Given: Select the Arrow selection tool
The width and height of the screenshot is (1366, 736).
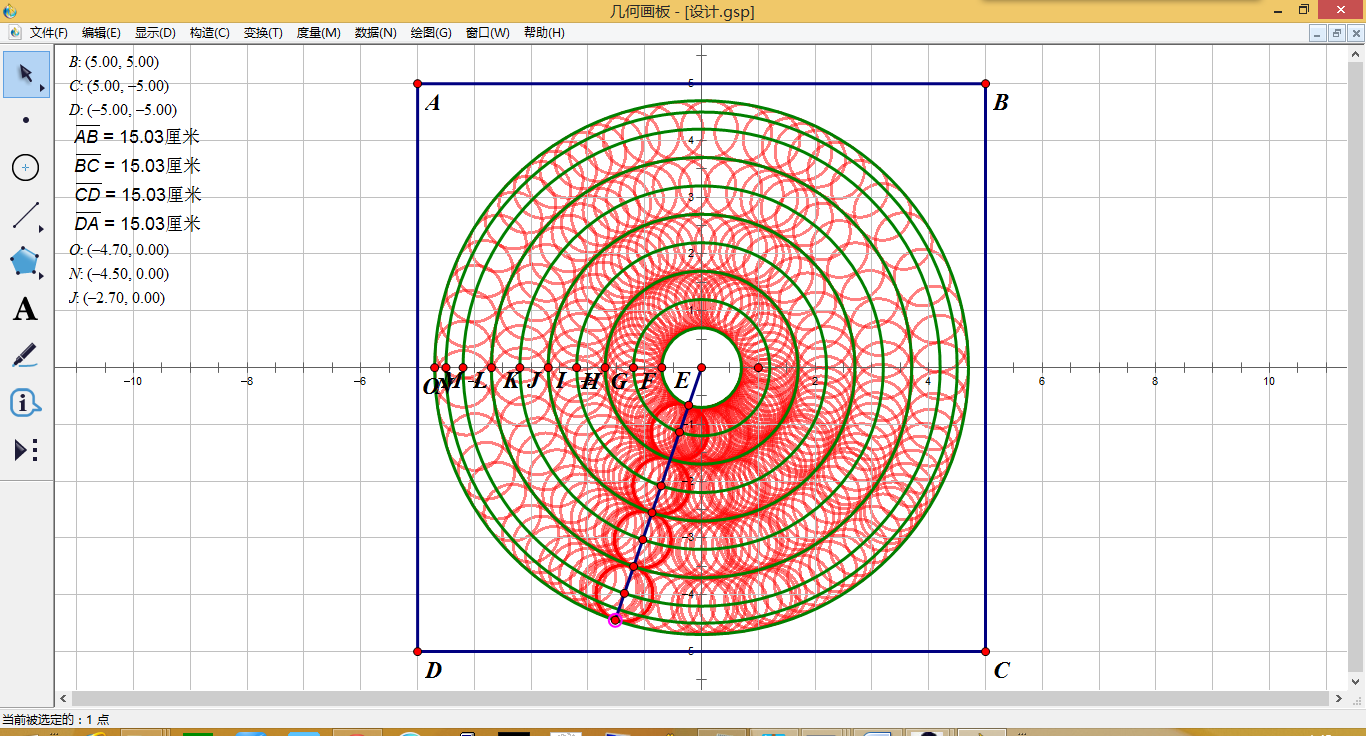Looking at the screenshot, I should click(x=26, y=74).
